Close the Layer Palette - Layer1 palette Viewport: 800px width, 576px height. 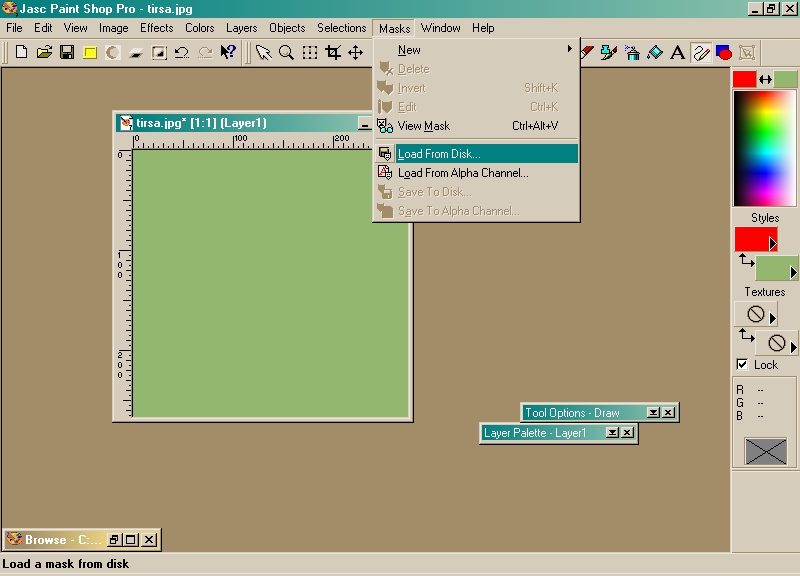click(x=628, y=433)
